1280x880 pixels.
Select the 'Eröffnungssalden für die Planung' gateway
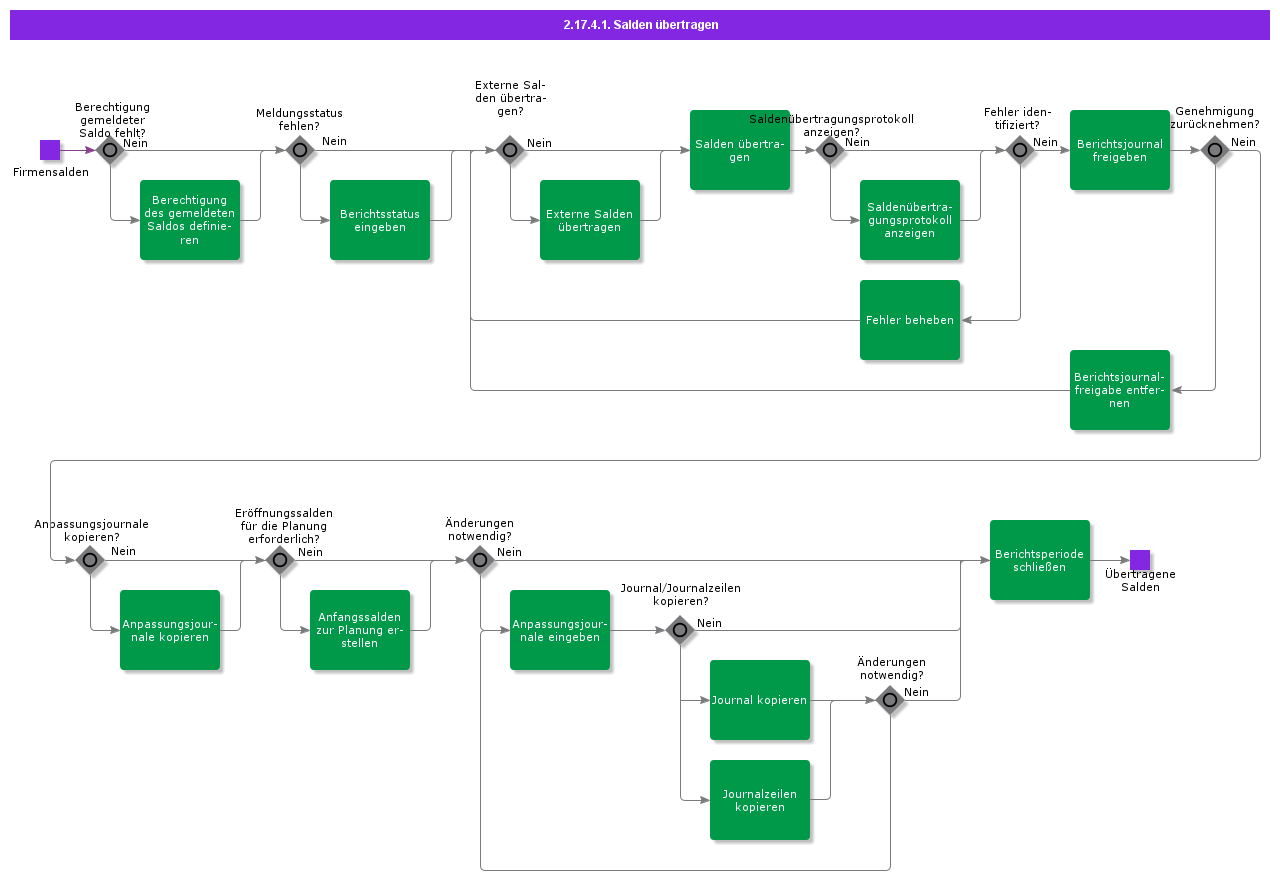[x=280, y=560]
